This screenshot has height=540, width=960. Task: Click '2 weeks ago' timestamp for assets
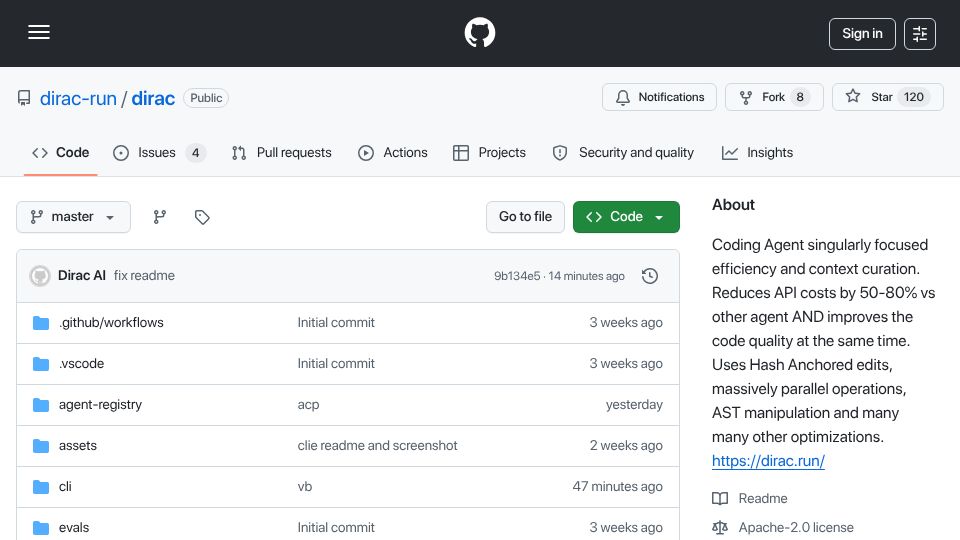[x=626, y=446]
